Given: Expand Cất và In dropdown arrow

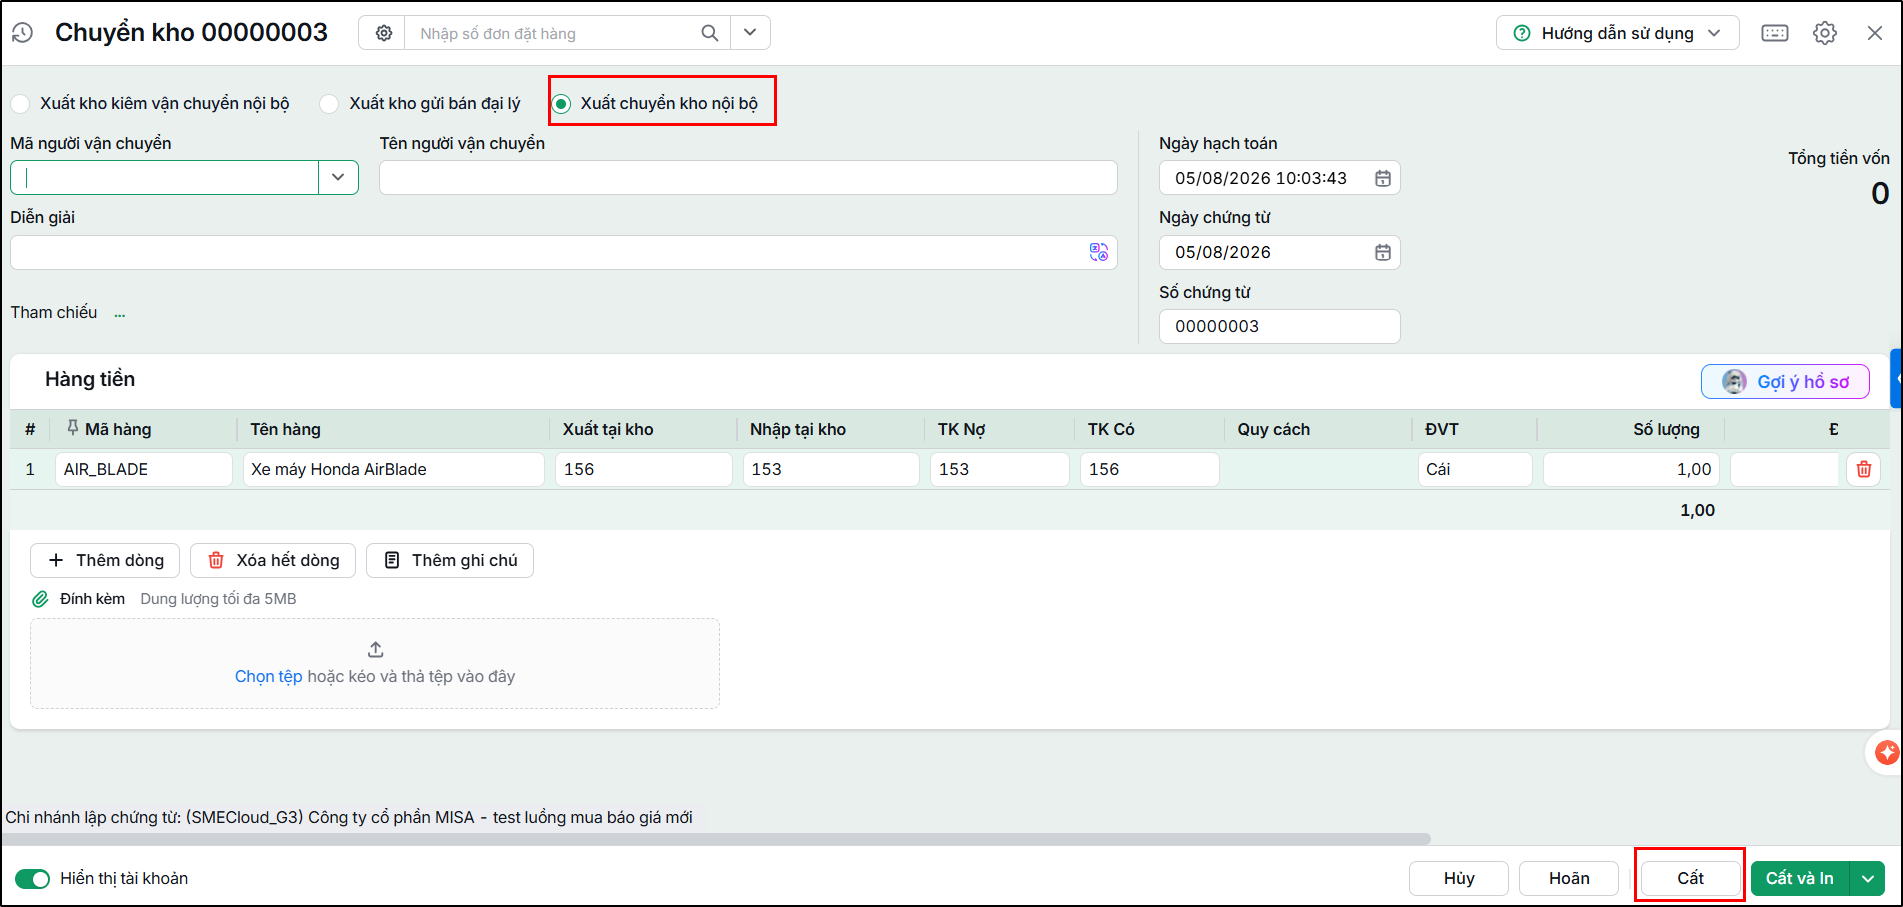Looking at the screenshot, I should (1868, 878).
